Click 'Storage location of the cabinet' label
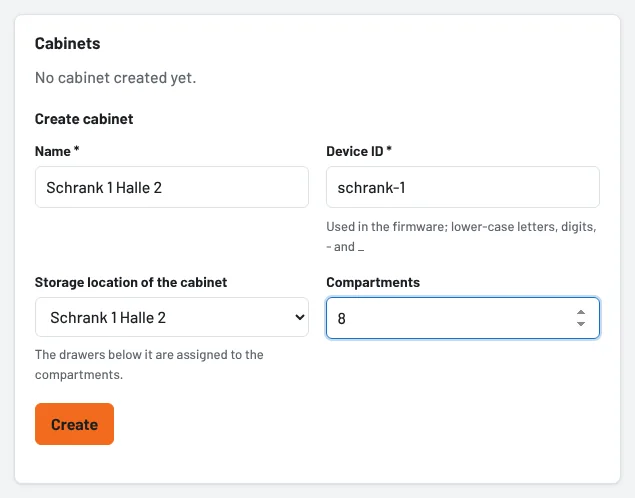Screen dimensions: 635x498 pos(131,282)
